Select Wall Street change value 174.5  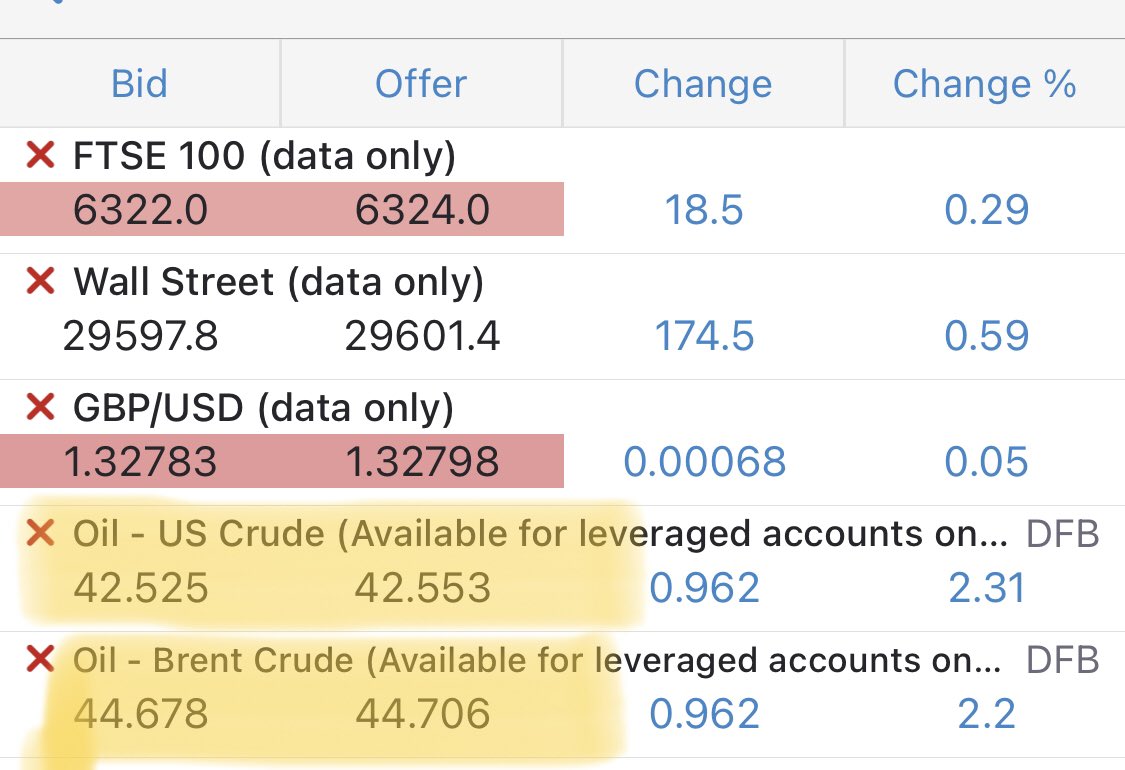tap(704, 336)
